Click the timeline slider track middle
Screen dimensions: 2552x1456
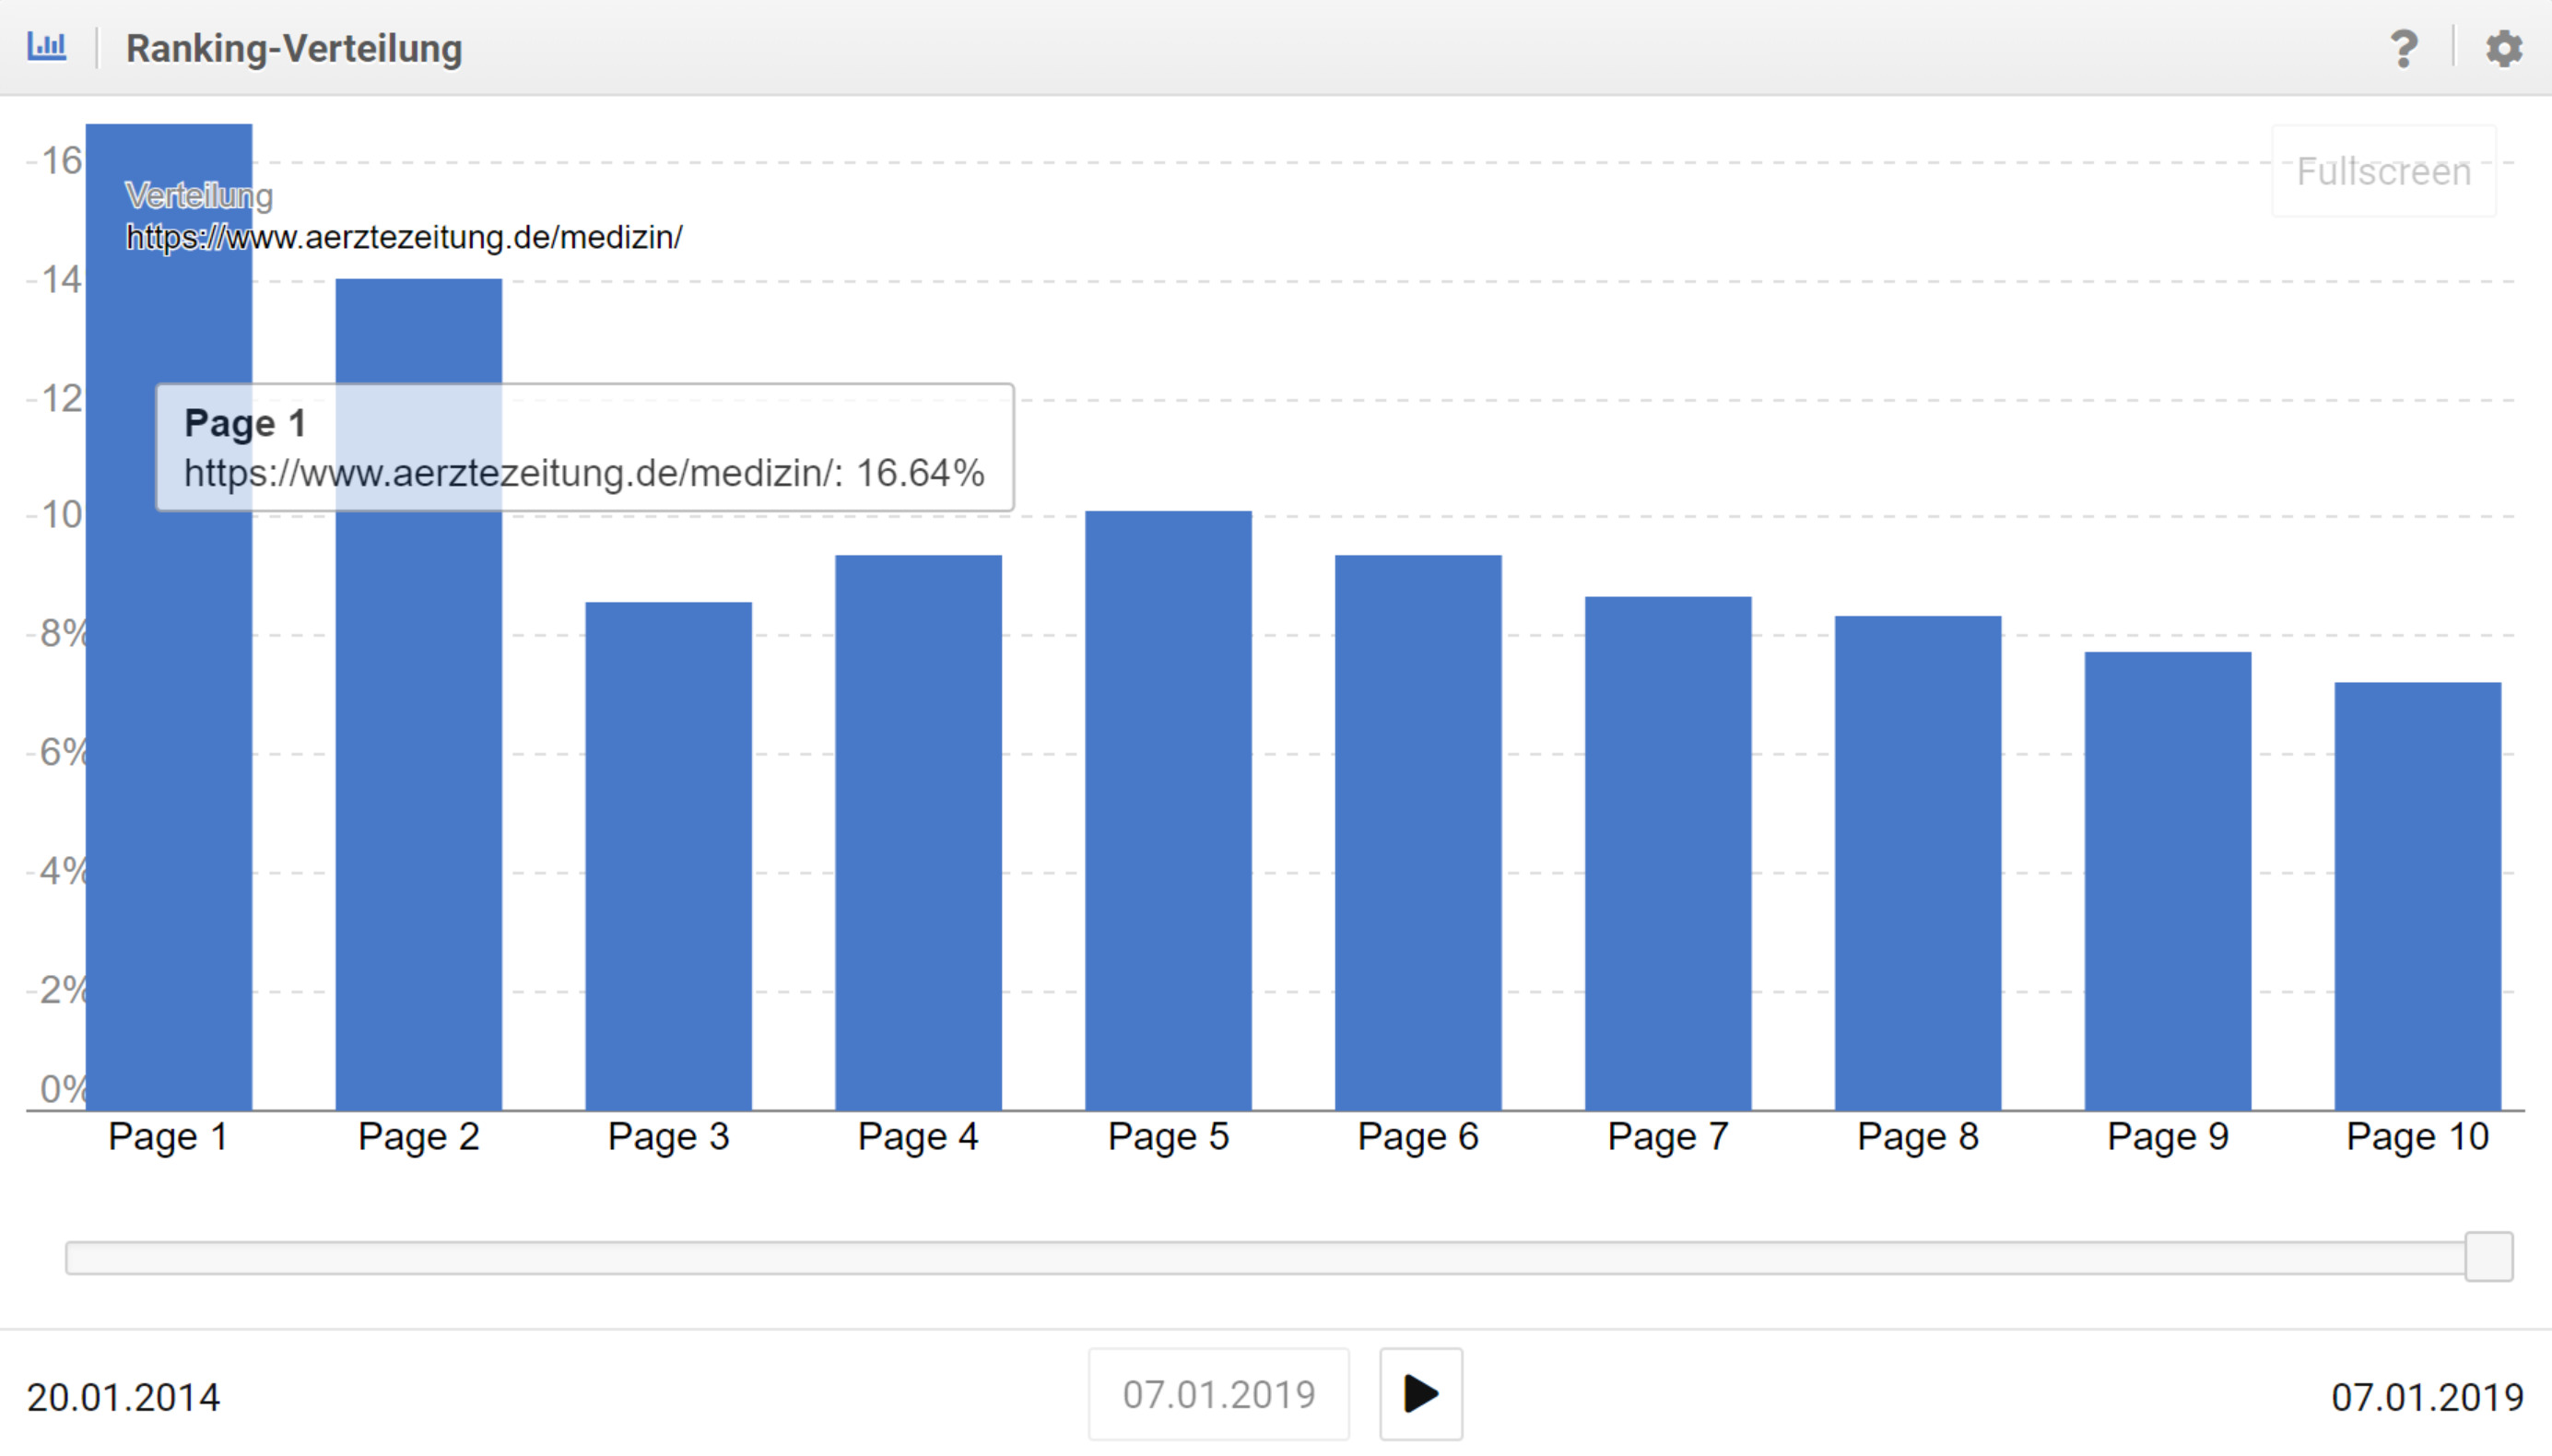tap(1265, 1258)
